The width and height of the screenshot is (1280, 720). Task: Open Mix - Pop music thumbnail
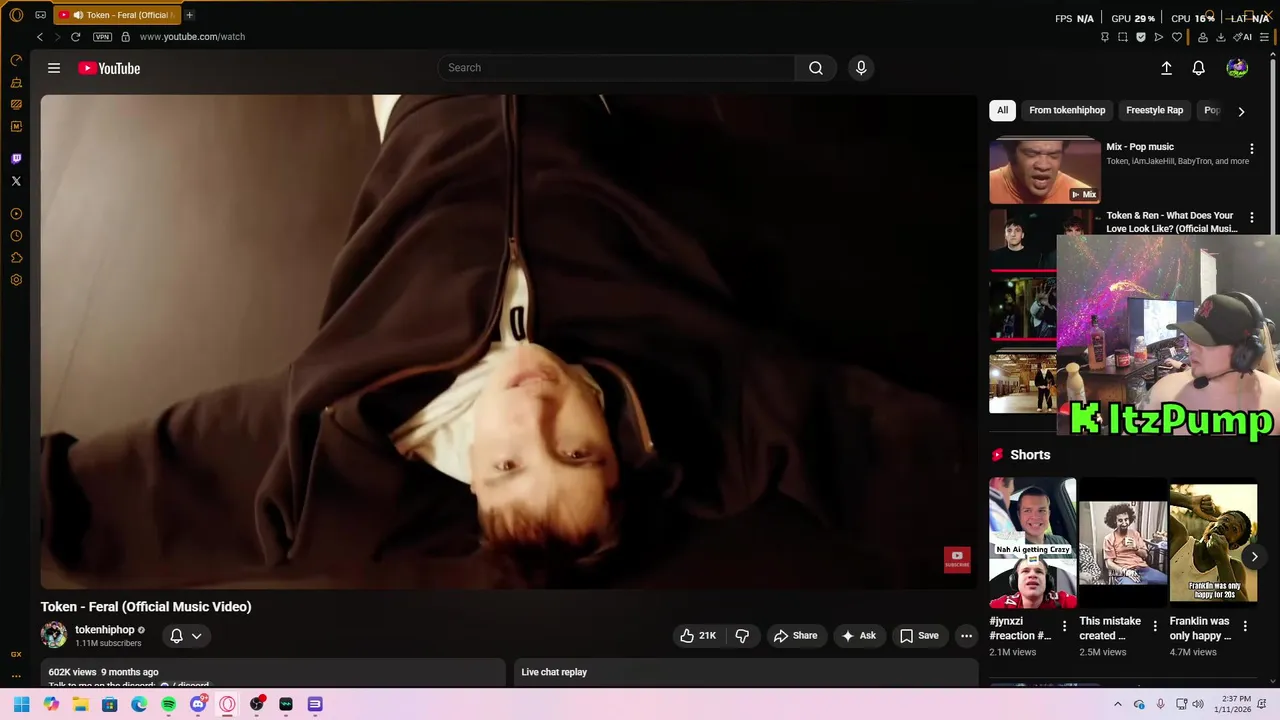[x=1045, y=172]
